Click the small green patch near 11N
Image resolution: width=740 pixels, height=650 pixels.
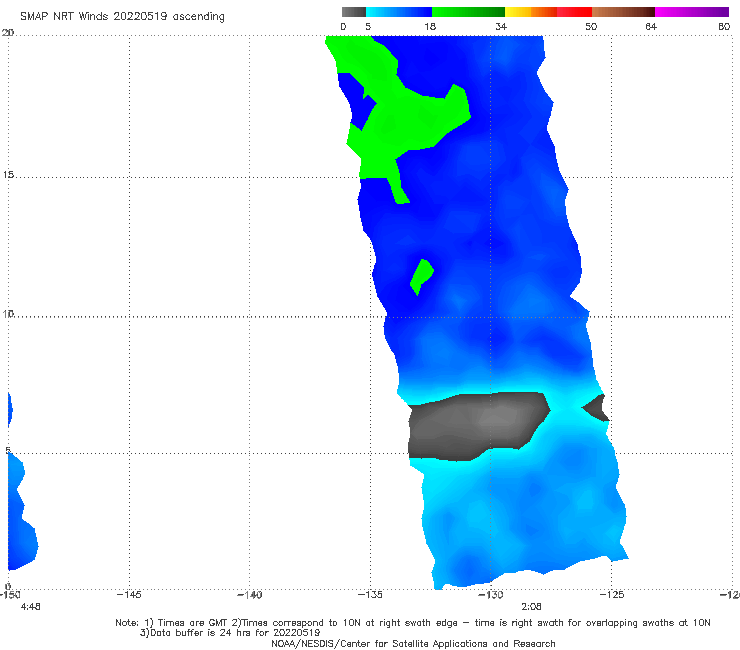point(421,277)
